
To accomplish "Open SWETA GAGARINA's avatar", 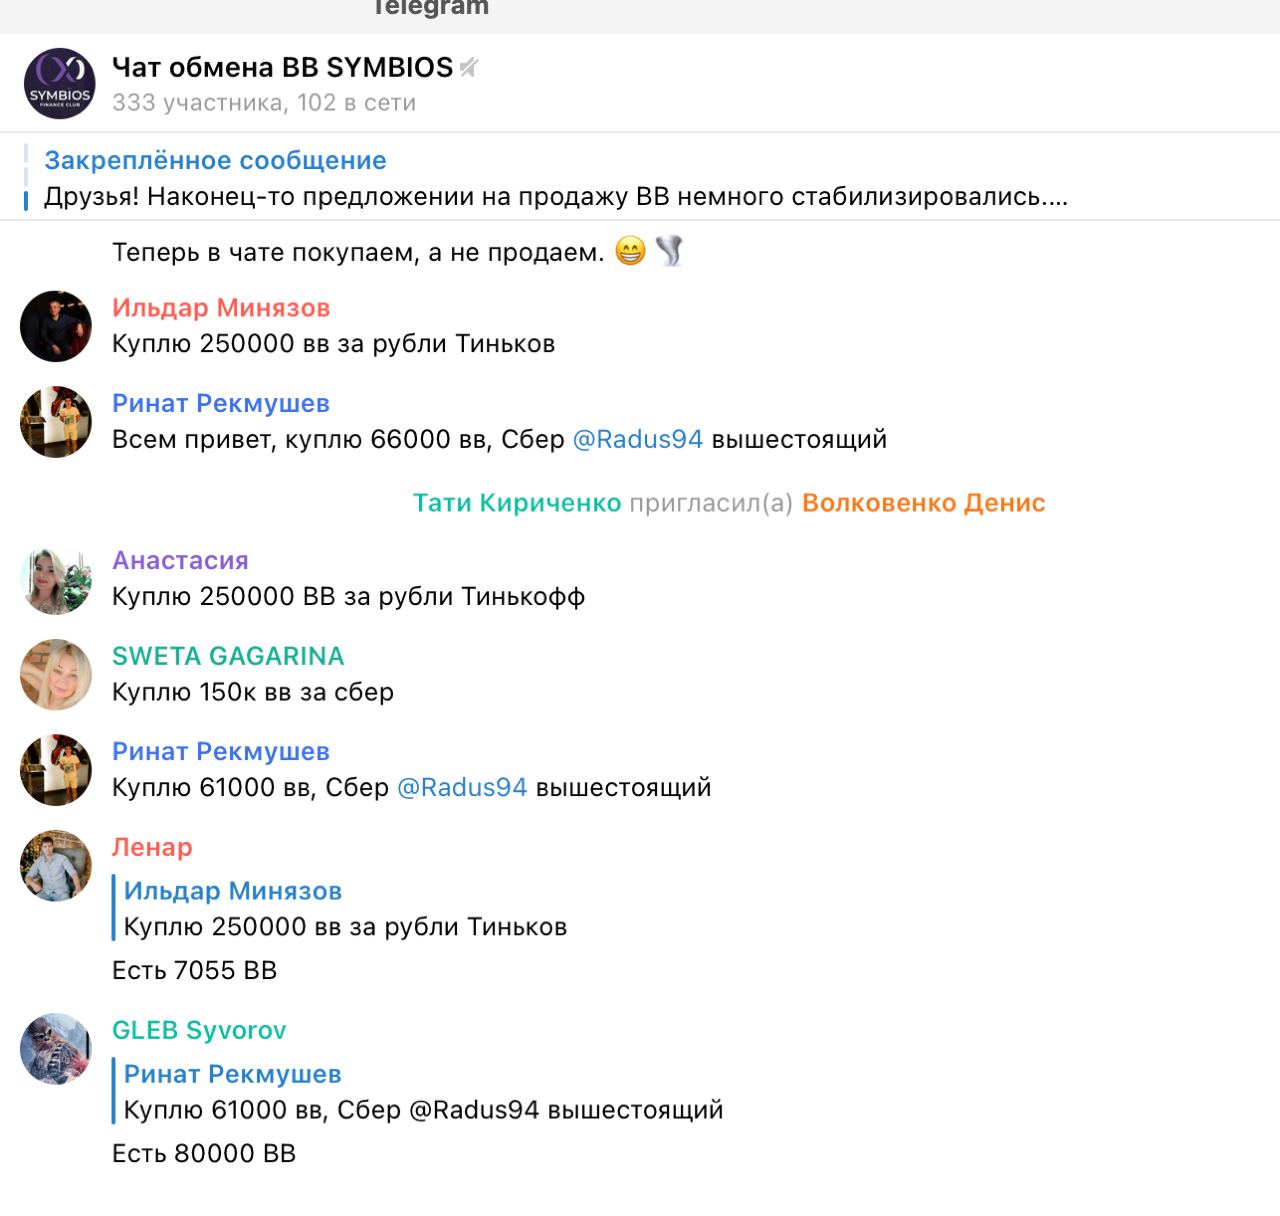I will tap(56, 674).
